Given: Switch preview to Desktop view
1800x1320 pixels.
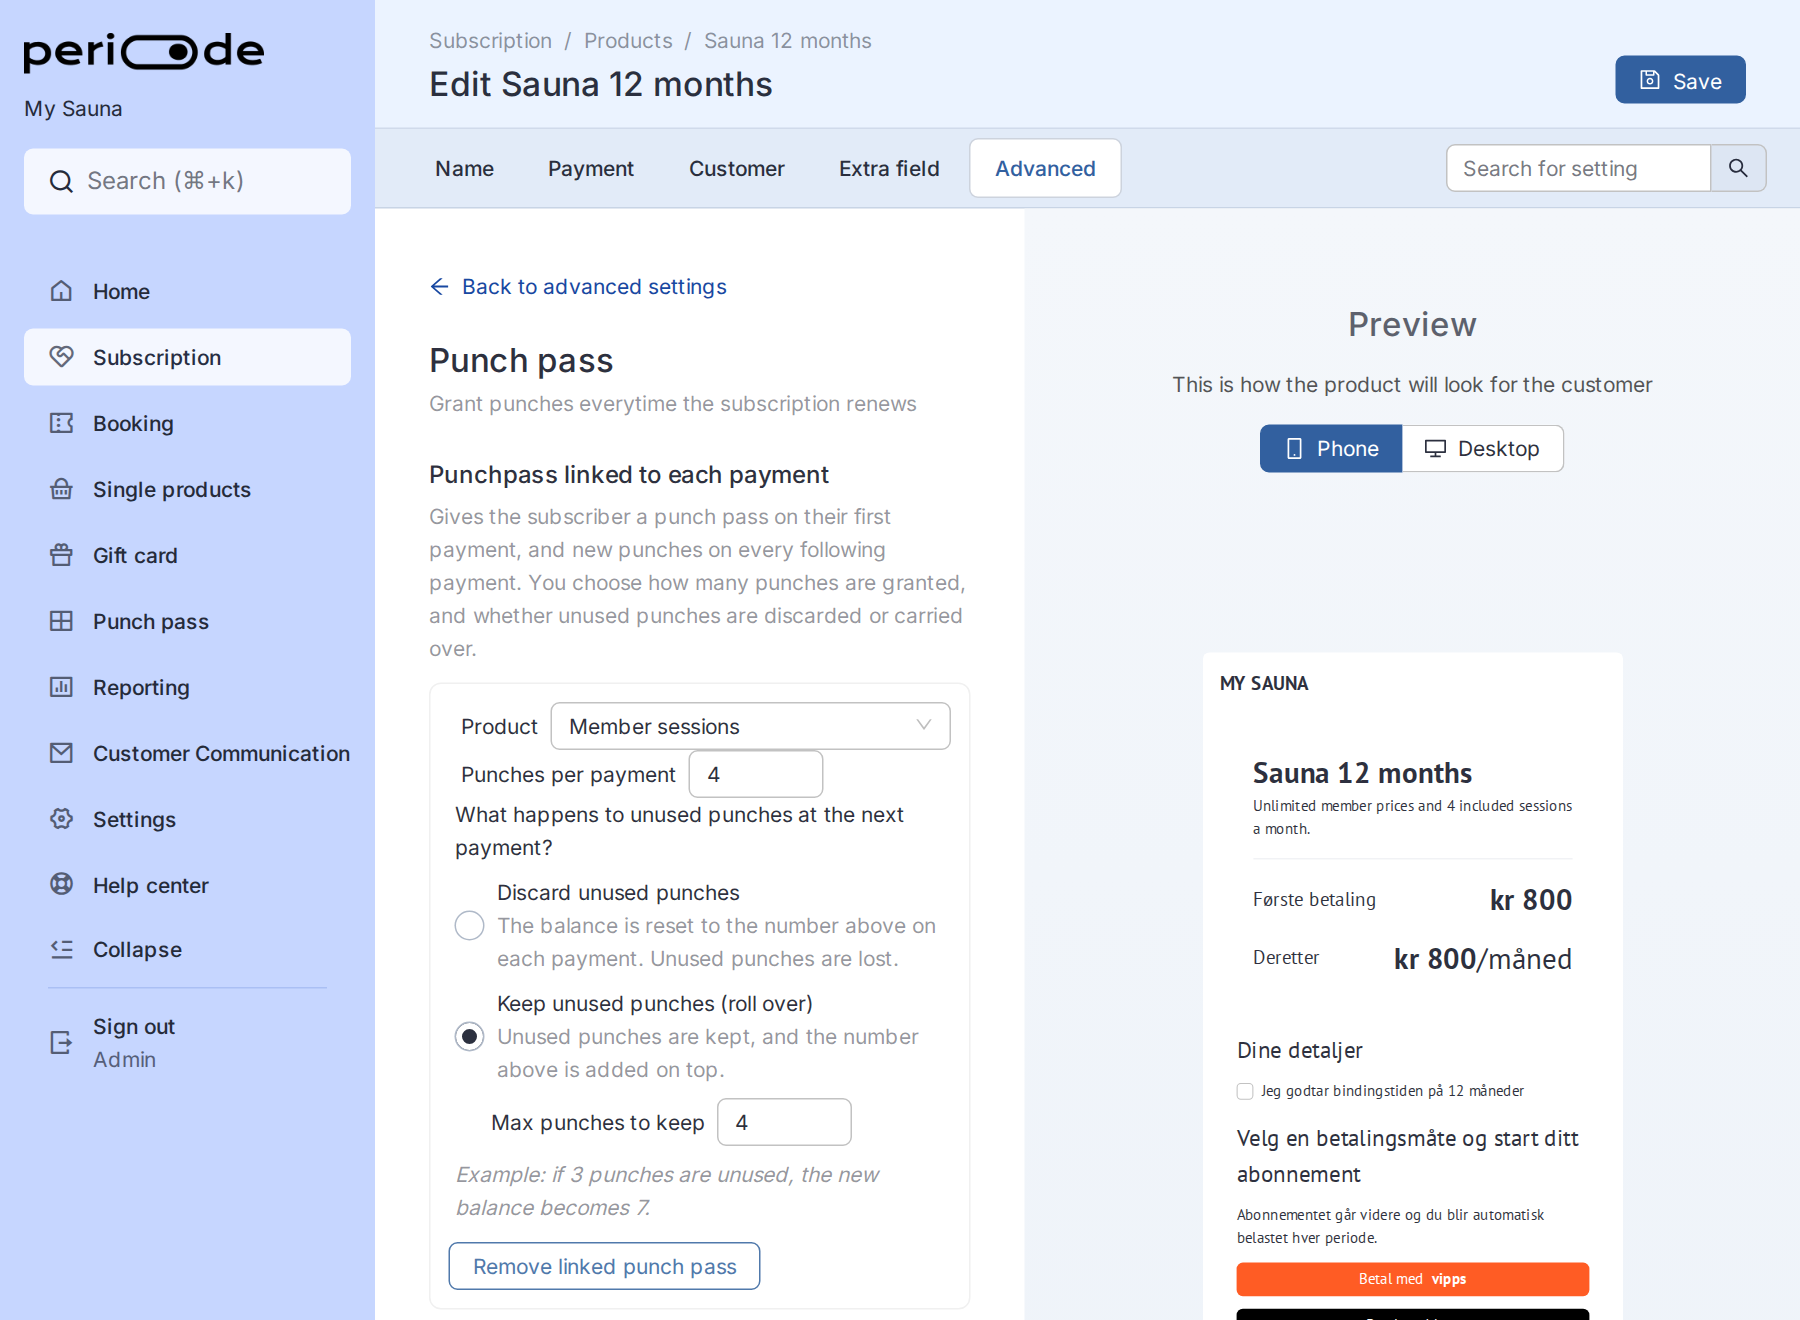Looking at the screenshot, I should tap(1482, 448).
